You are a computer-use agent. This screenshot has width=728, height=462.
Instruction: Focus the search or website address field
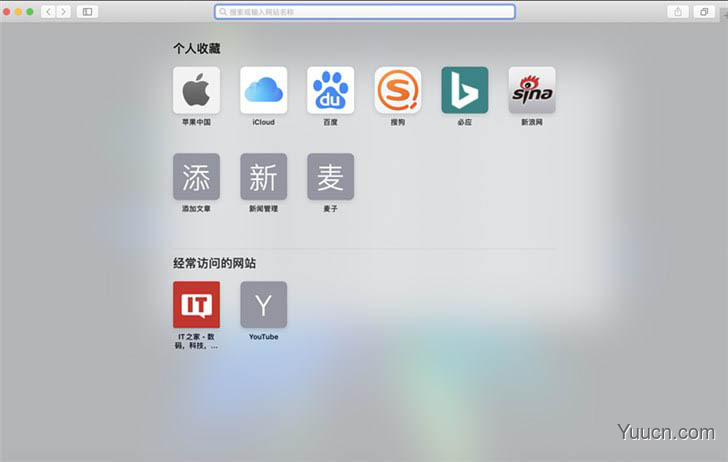(364, 12)
